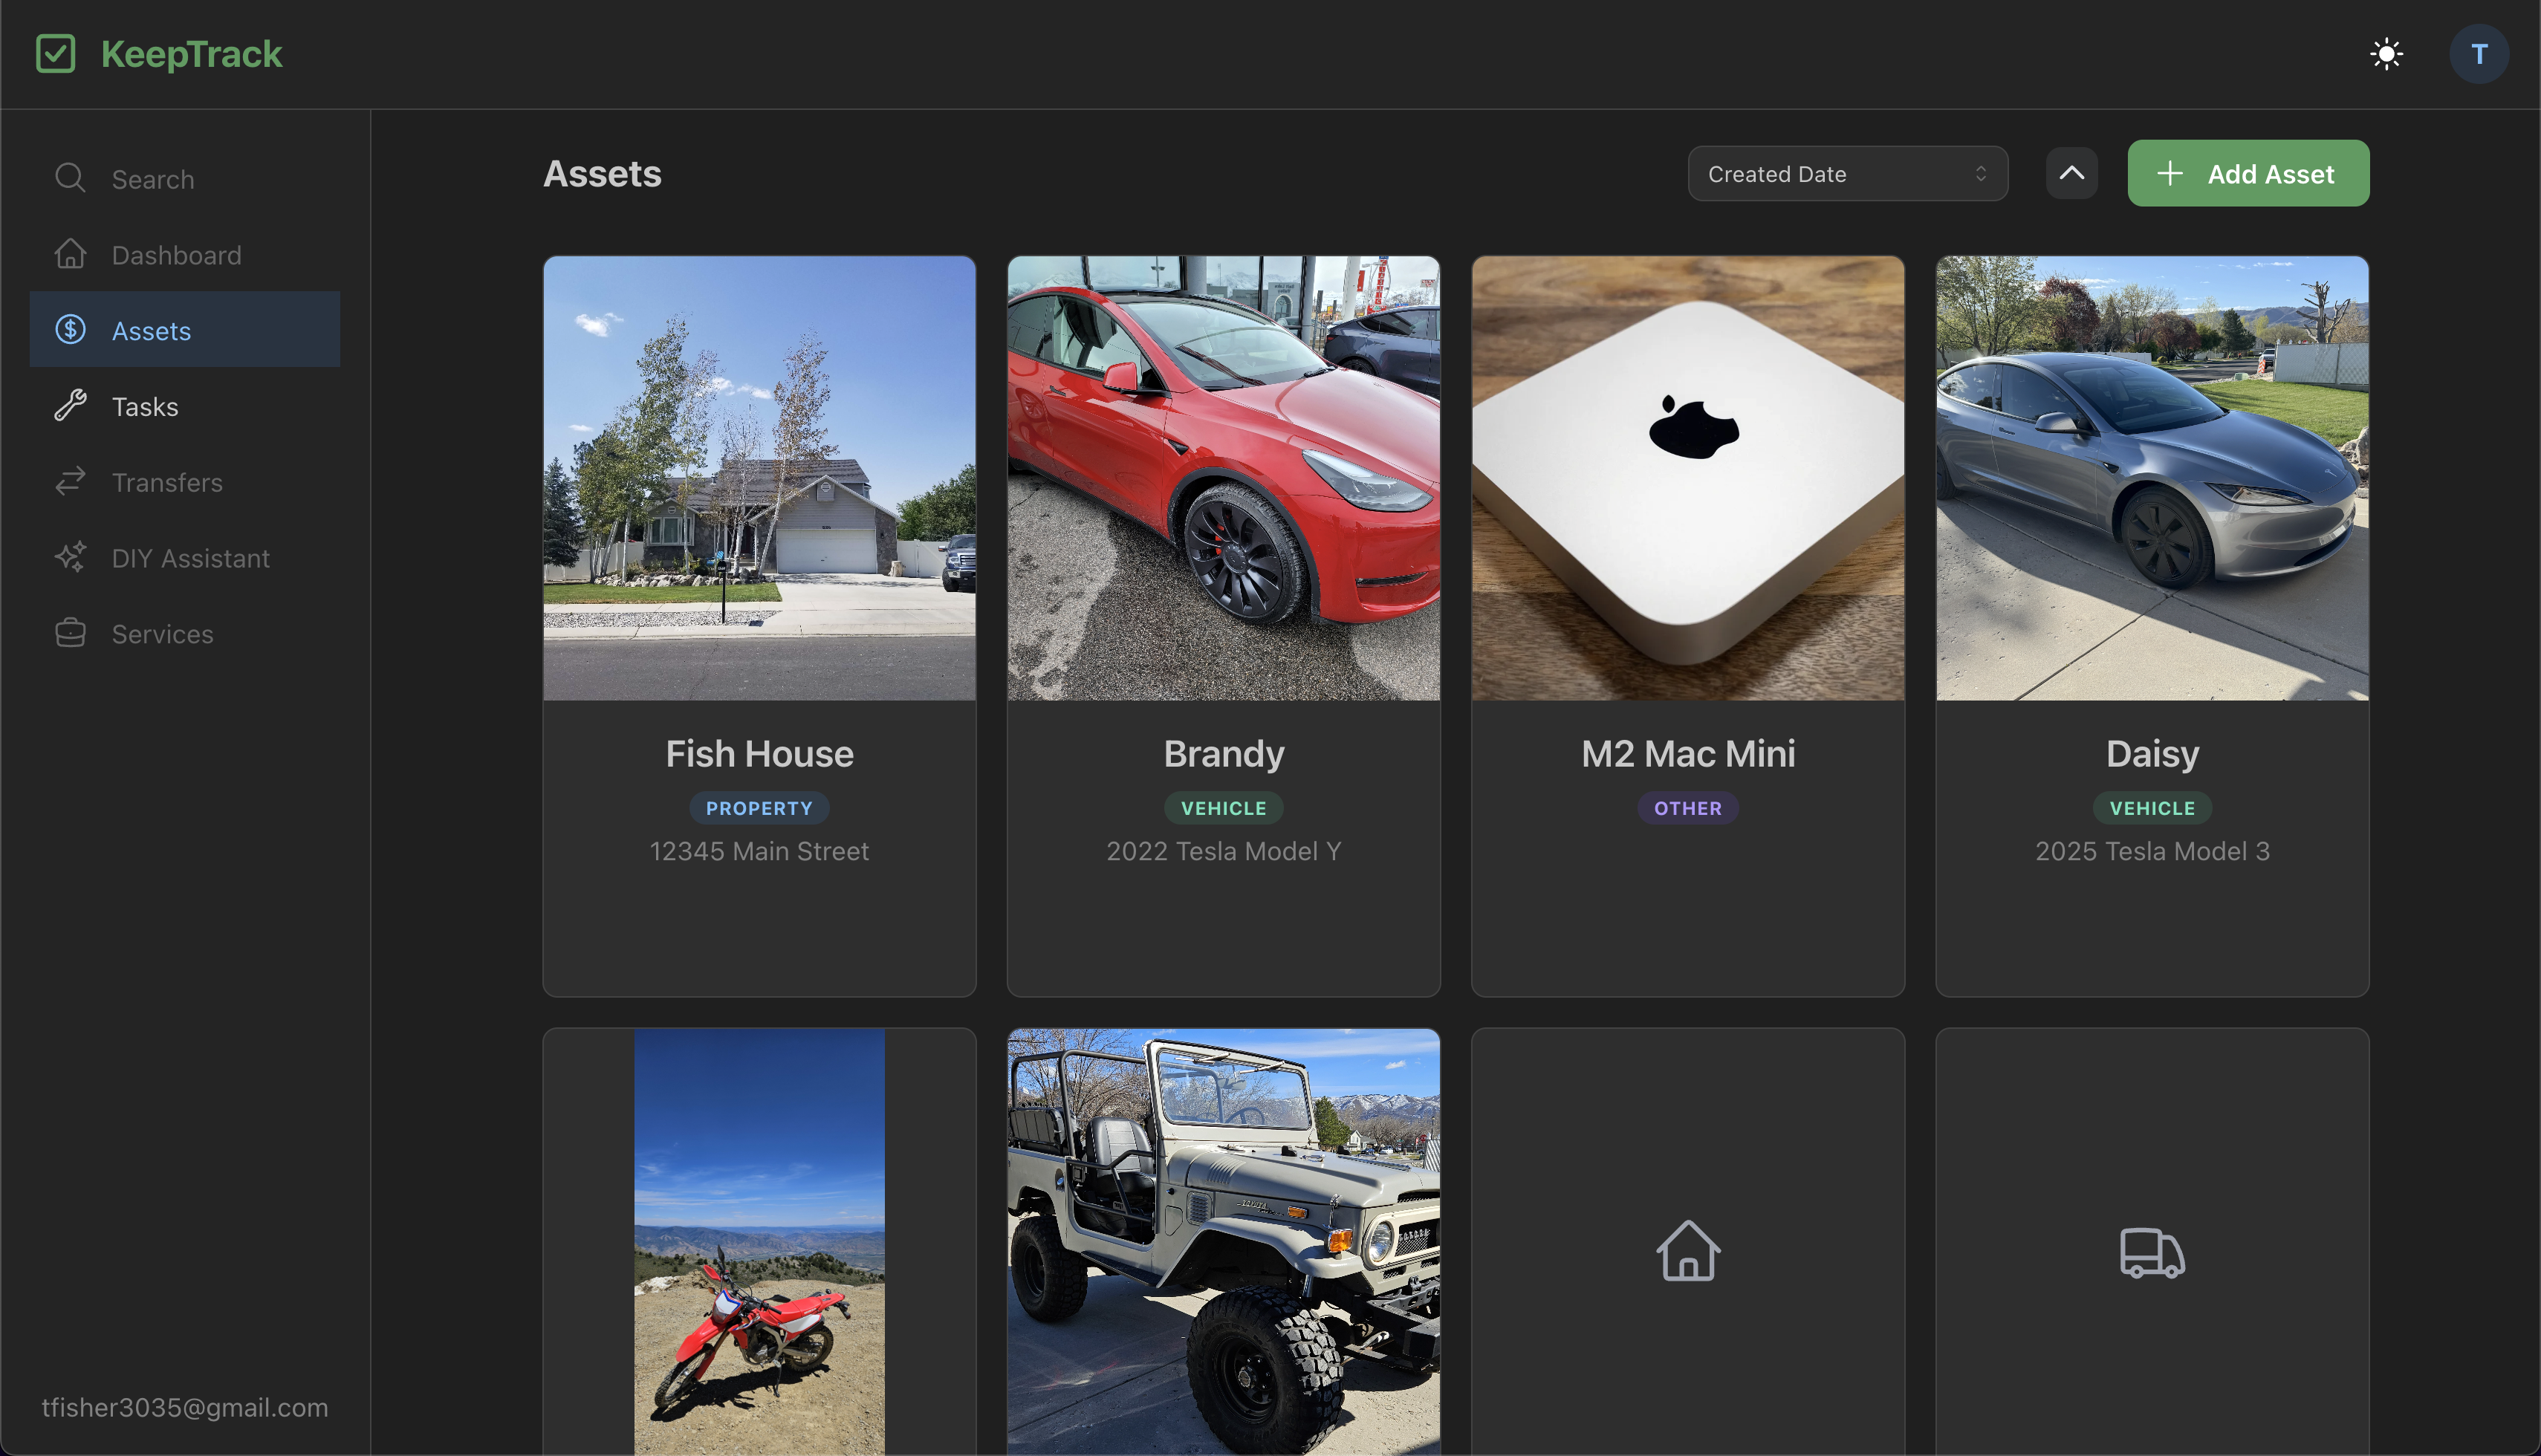Open the Assets dollar-sign icon
2541x1456 pixels.
69,330
